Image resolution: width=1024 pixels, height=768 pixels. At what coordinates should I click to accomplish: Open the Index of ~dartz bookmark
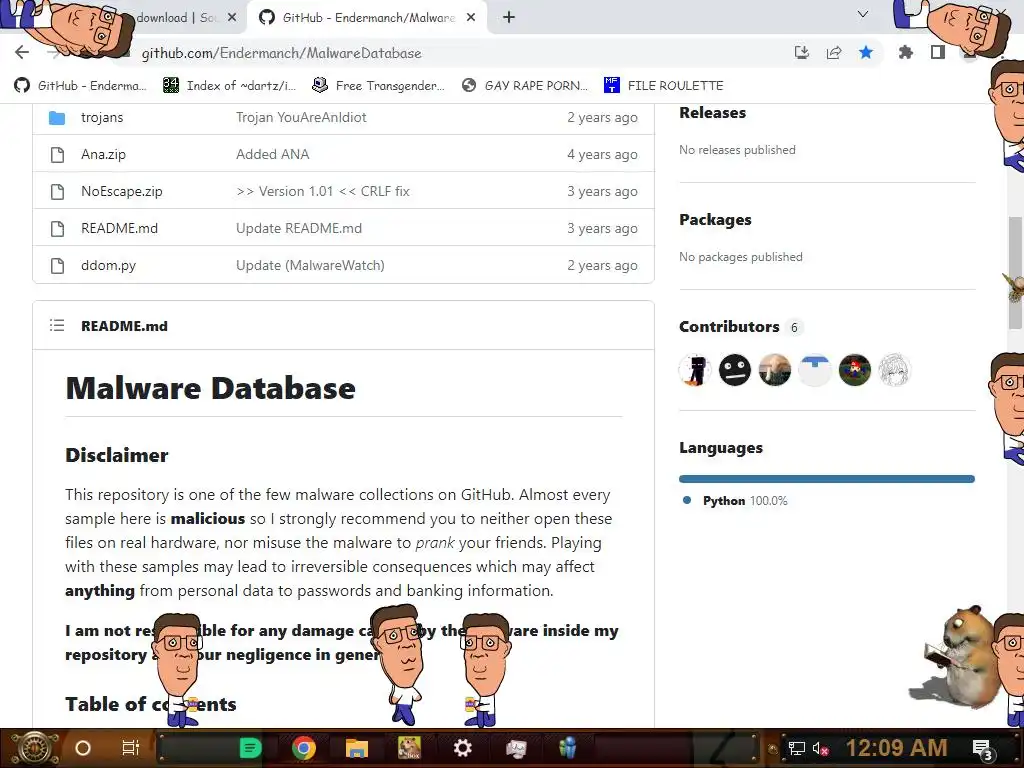tap(230, 86)
